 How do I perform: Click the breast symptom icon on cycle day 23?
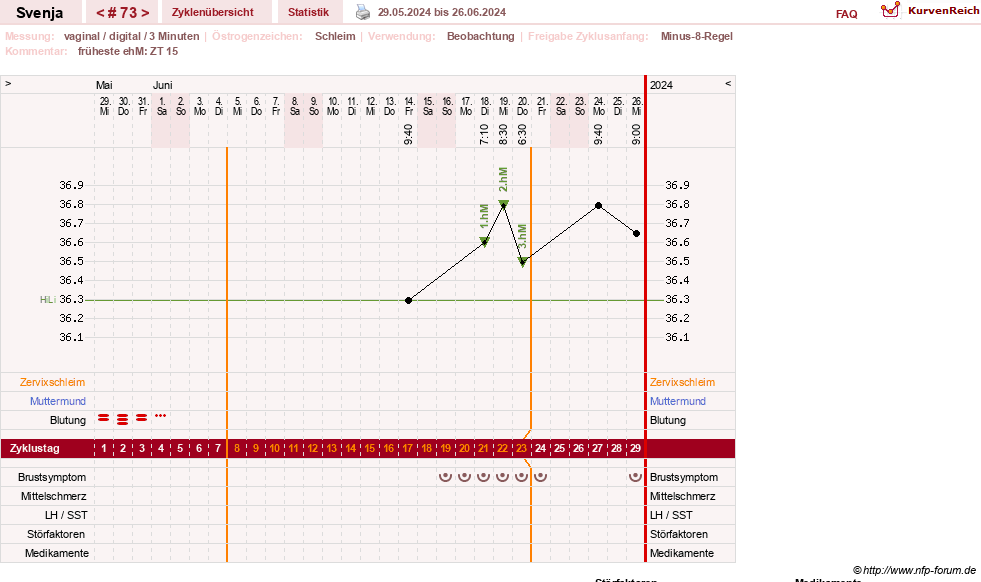tap(522, 477)
